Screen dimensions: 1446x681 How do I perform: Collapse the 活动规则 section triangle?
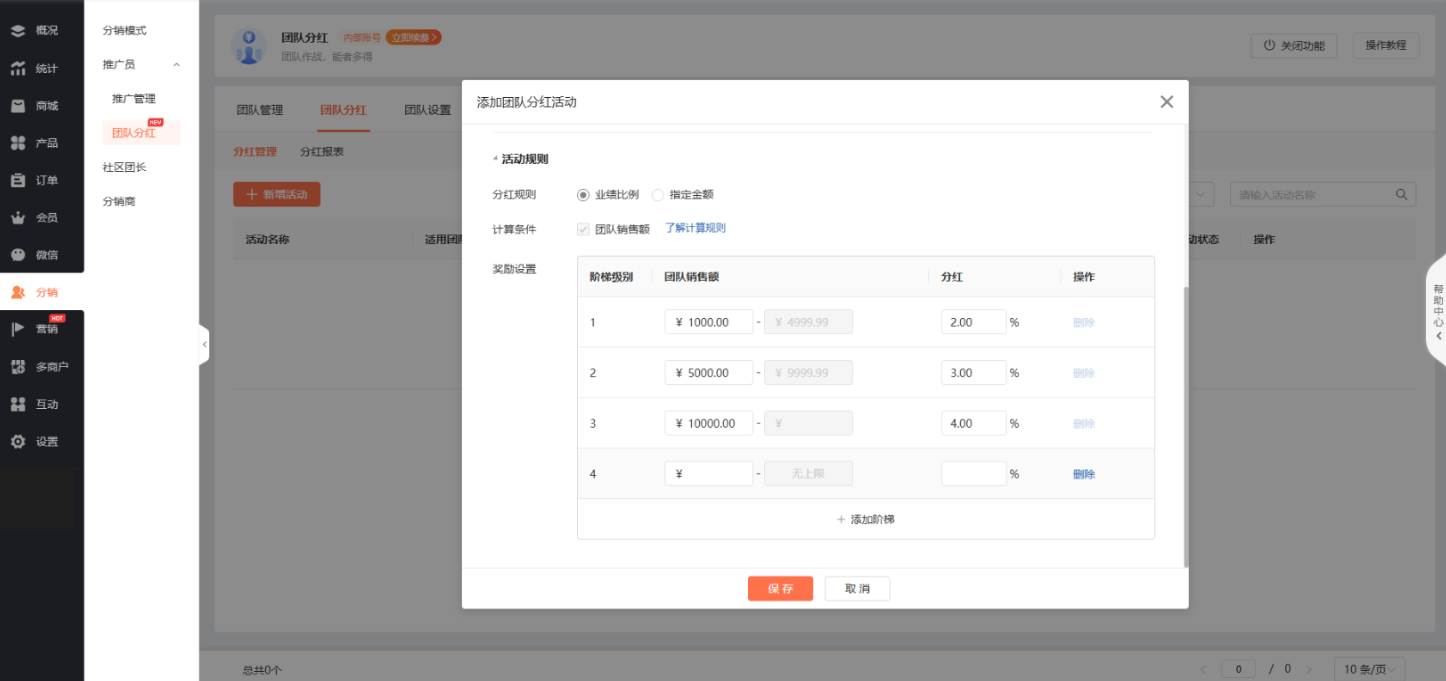pos(495,159)
